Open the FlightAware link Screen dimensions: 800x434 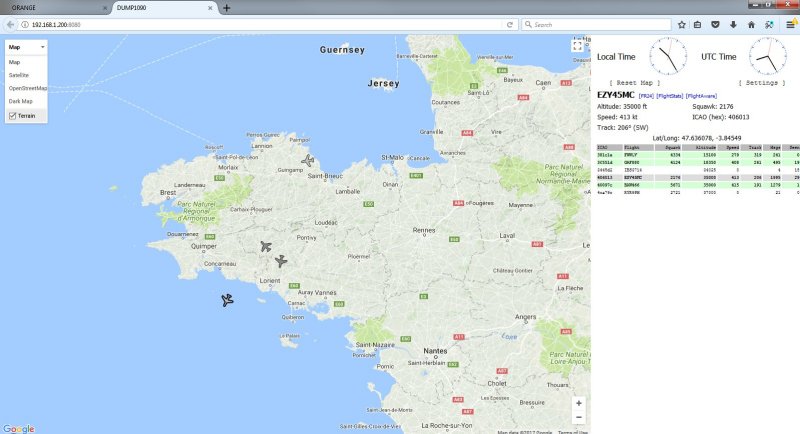tap(701, 96)
